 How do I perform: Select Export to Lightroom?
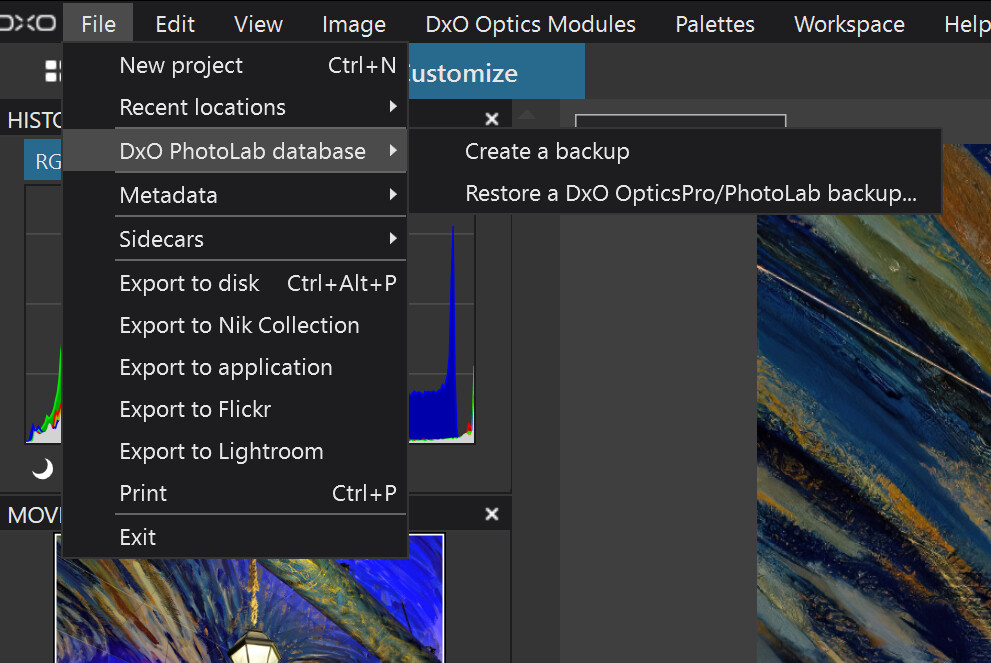pos(235,451)
